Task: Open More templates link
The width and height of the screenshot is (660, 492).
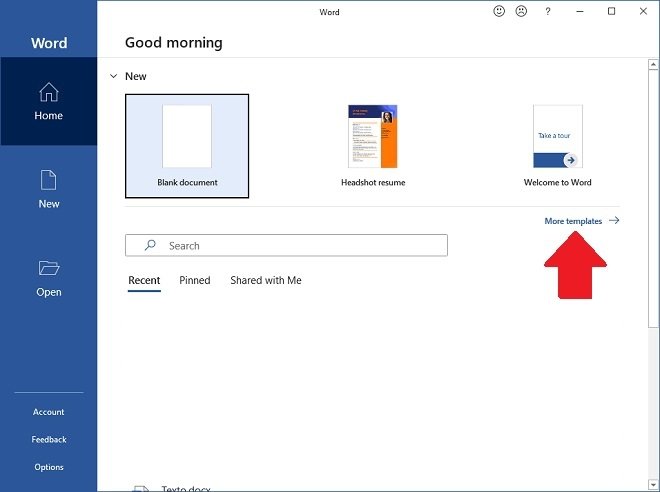Action: (x=573, y=221)
